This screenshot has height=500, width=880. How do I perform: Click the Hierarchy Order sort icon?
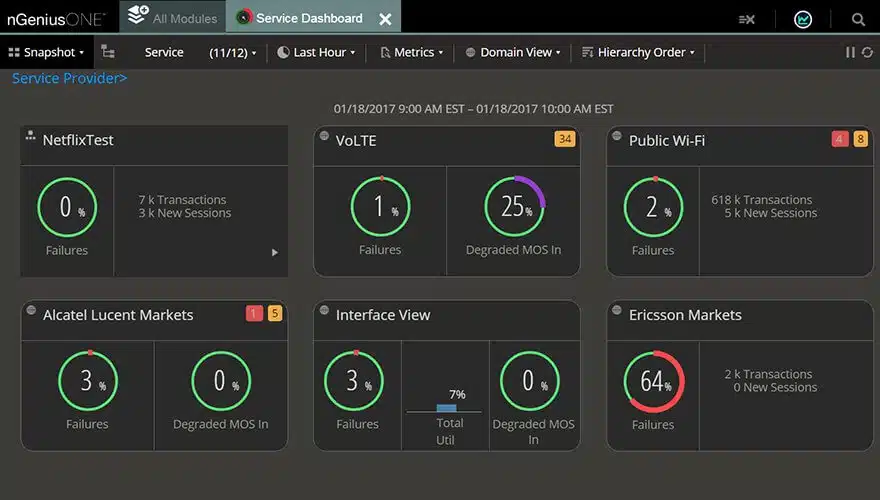click(x=587, y=52)
